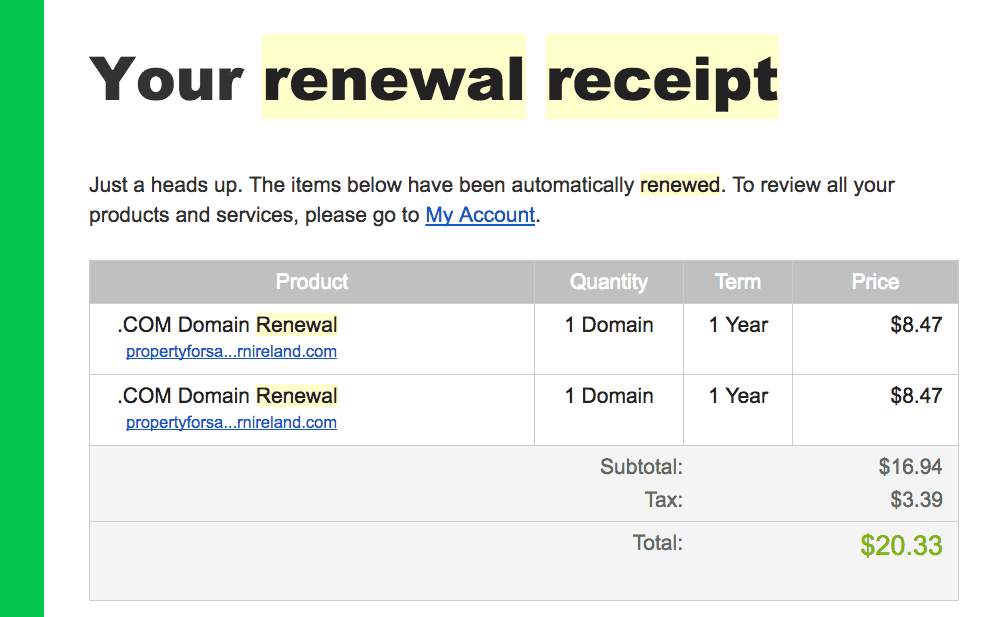Viewport: 999px width, 617px height.
Task: Click the '1 Year' term in the second row
Action: coord(738,396)
